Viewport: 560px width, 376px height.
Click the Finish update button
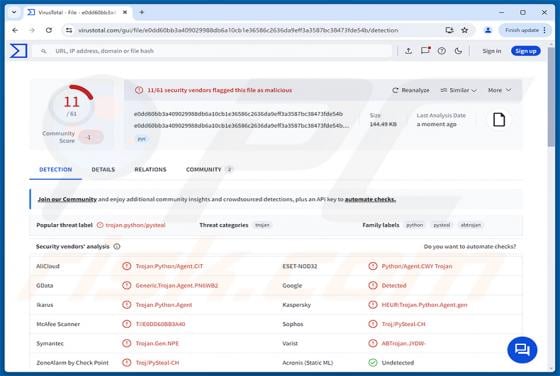(x=522, y=30)
